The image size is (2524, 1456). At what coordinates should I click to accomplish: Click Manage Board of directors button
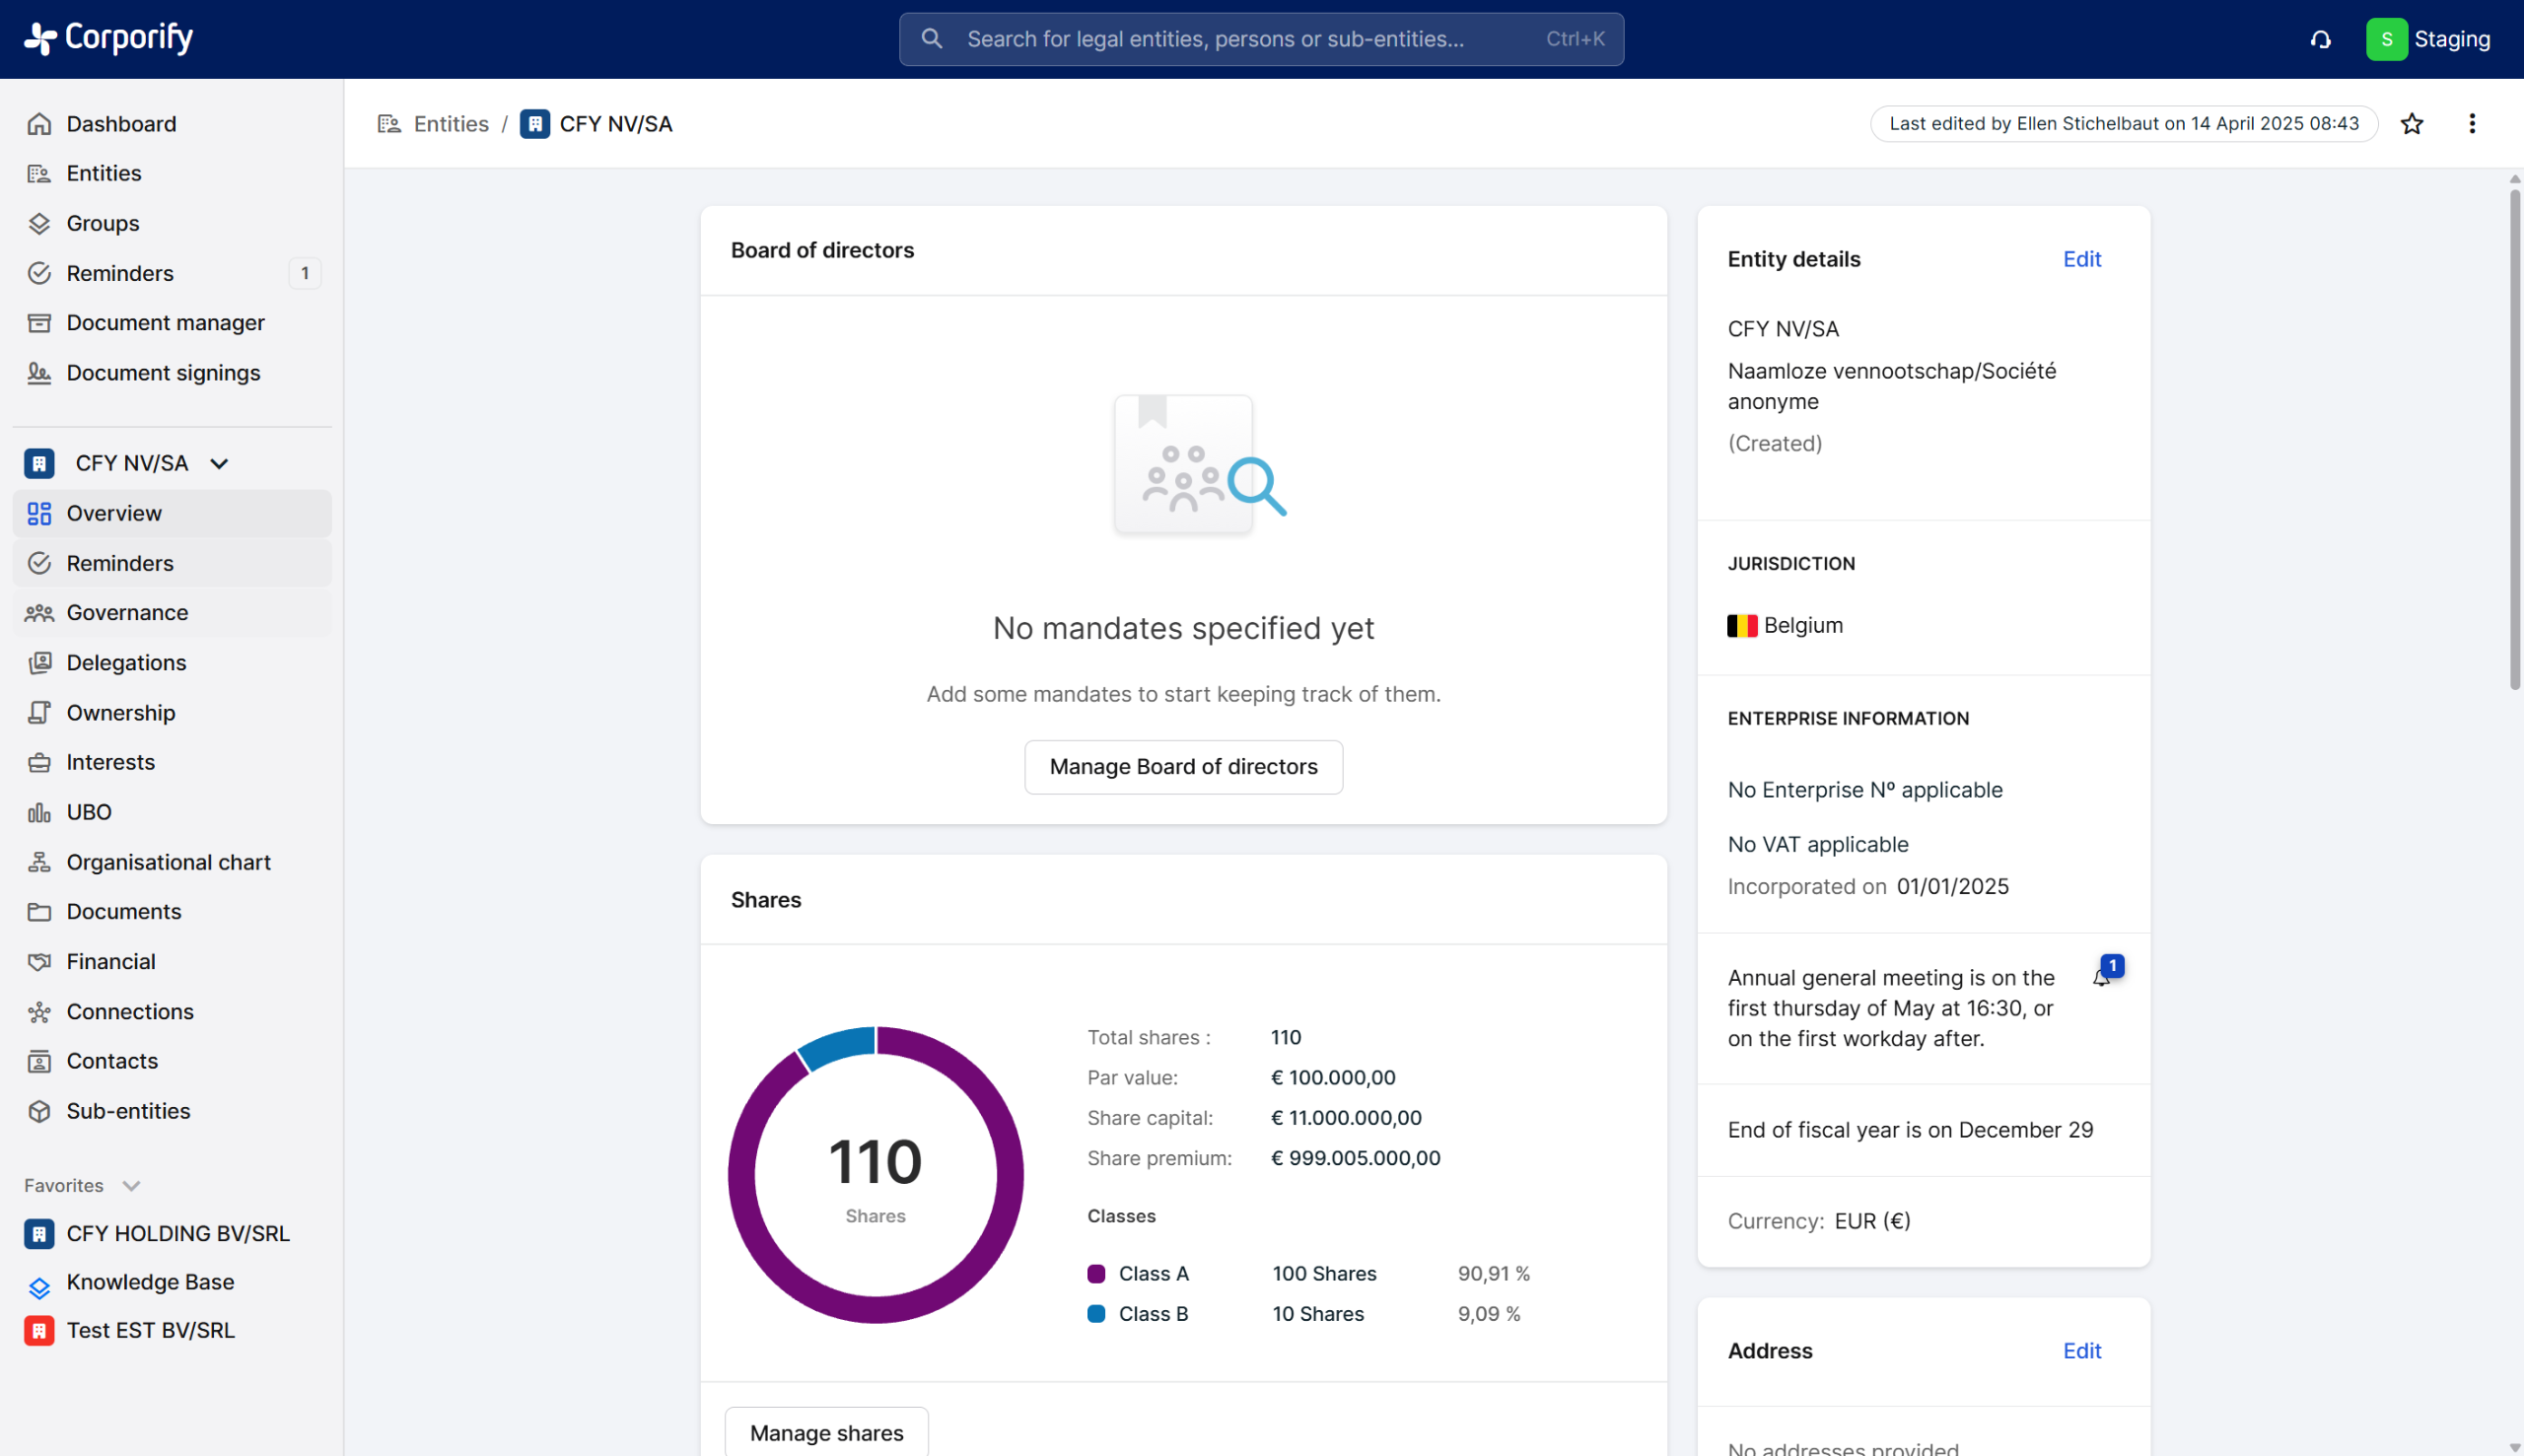pos(1183,767)
